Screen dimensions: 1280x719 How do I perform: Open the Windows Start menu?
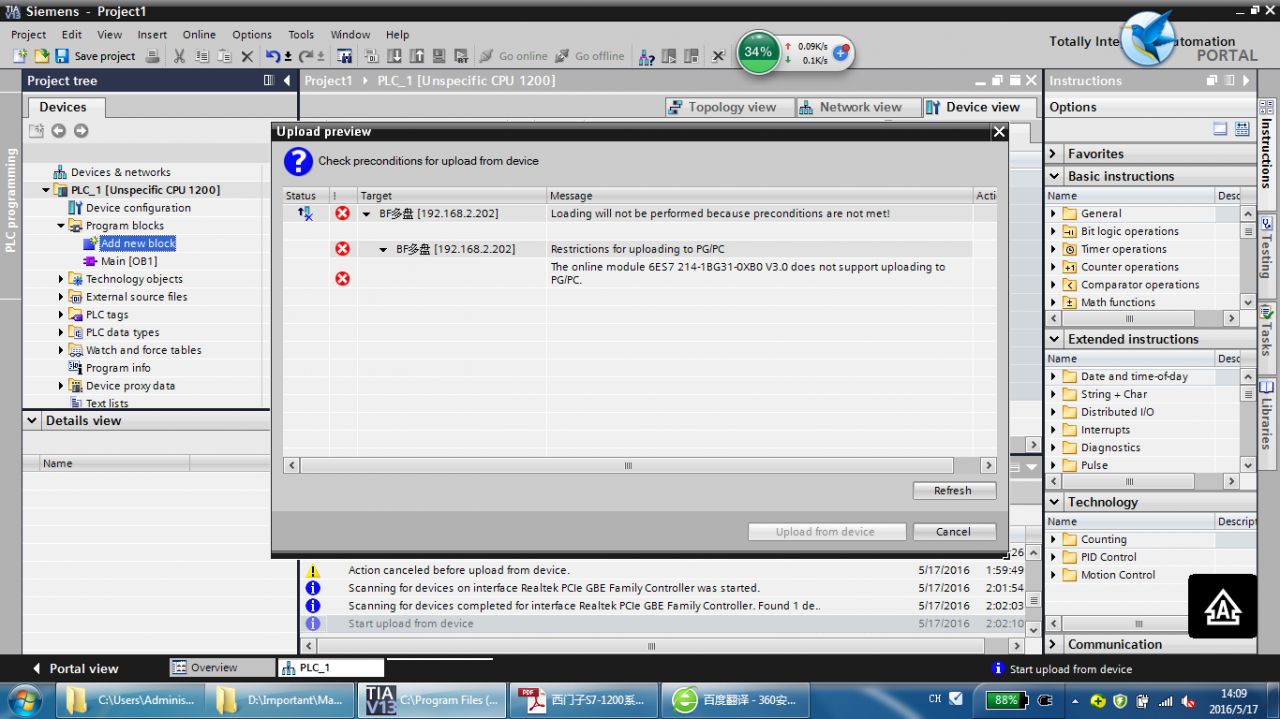(x=23, y=699)
